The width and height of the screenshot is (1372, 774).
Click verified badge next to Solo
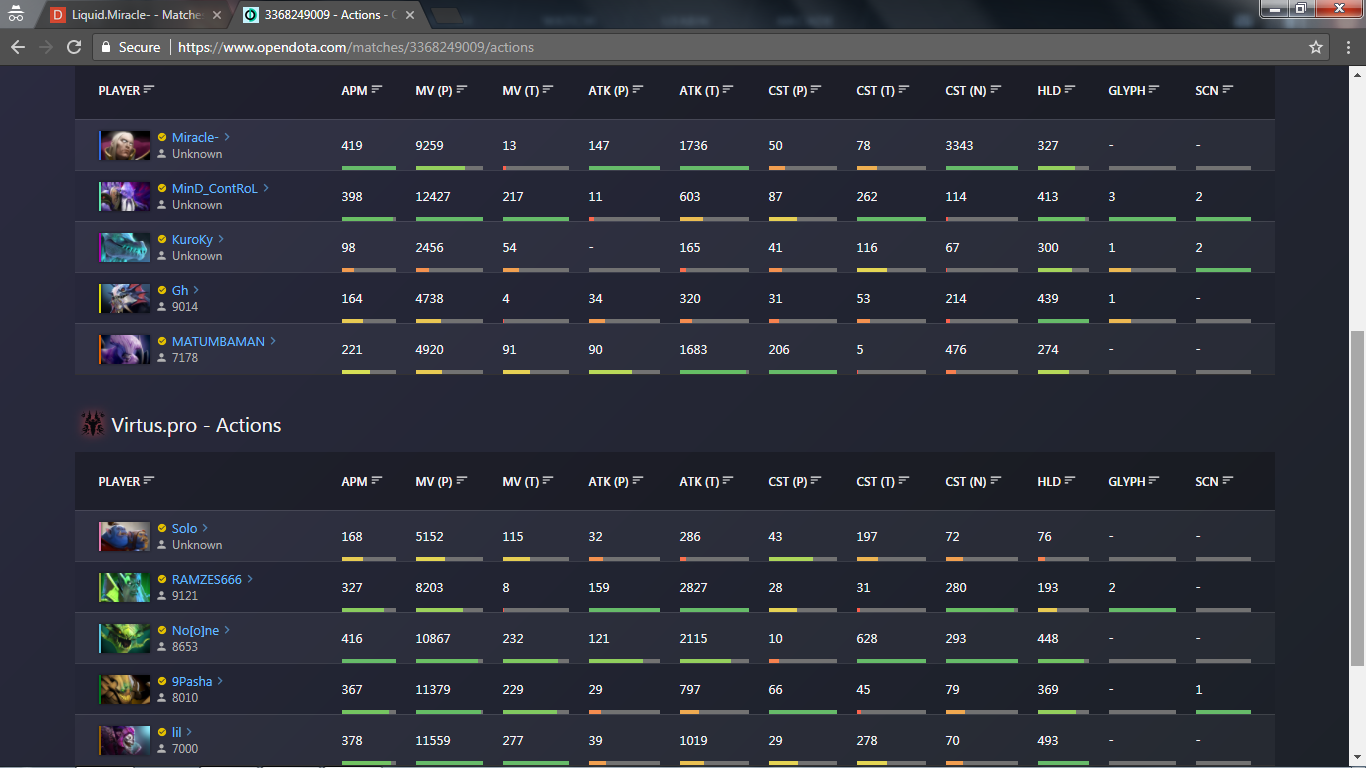162,528
